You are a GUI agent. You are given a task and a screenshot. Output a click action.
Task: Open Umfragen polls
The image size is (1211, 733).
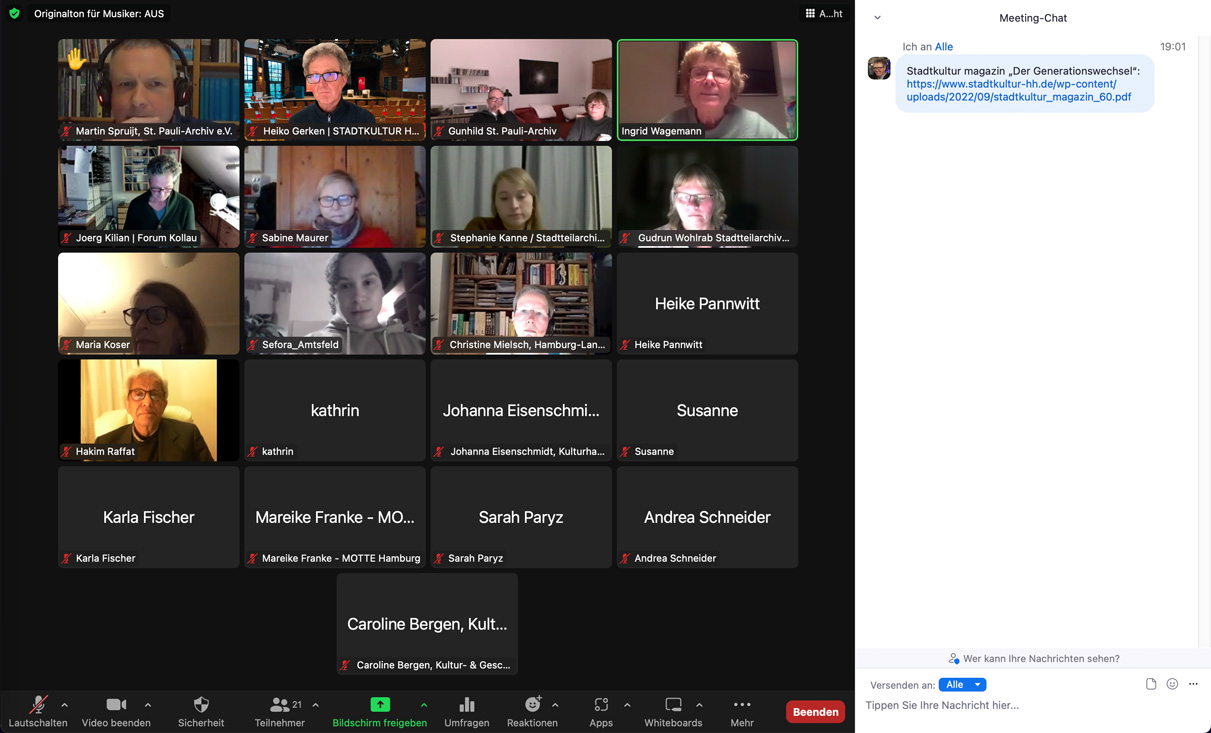pyautogui.click(x=467, y=711)
